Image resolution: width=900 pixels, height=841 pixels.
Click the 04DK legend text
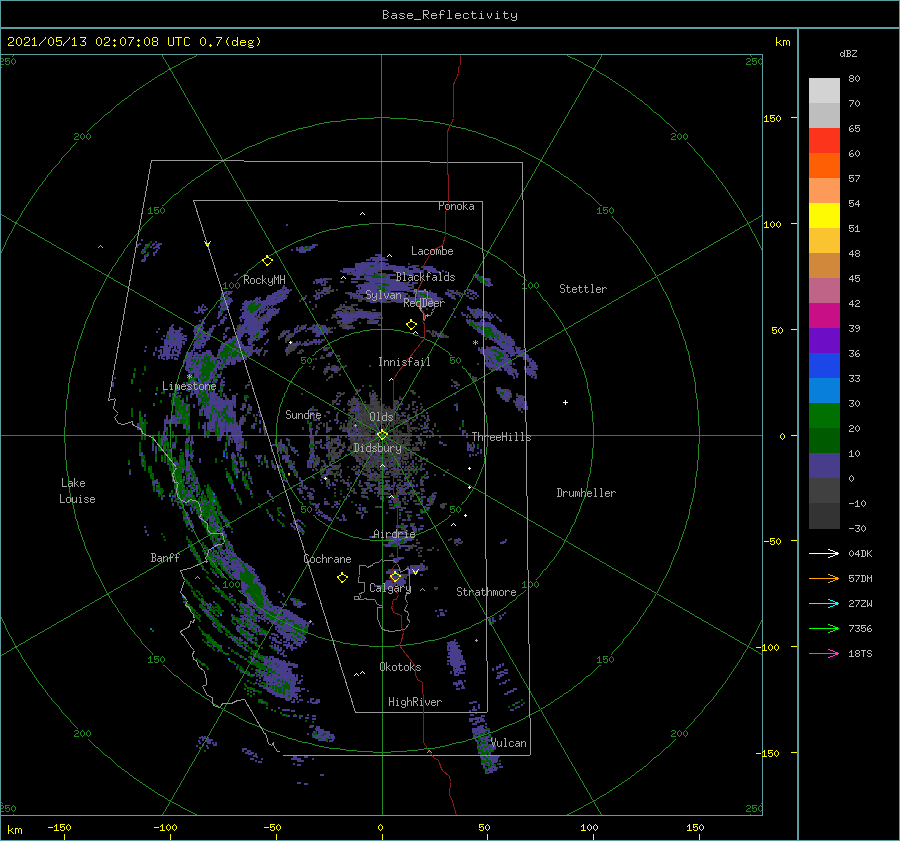click(860, 553)
